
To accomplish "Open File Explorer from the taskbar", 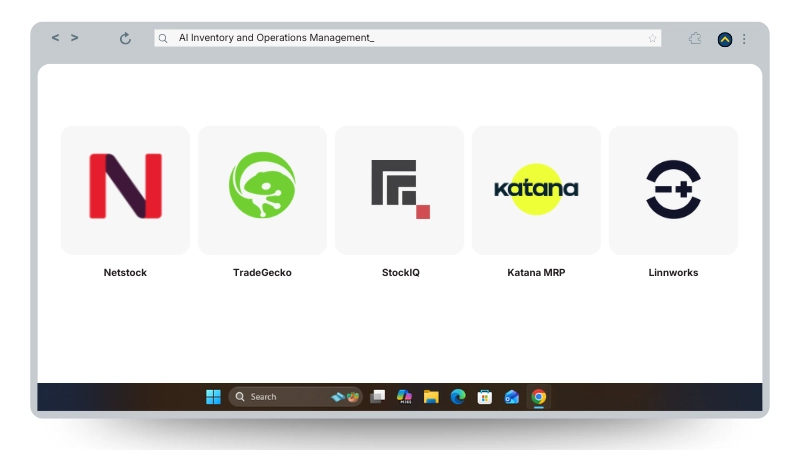I will pos(431,396).
